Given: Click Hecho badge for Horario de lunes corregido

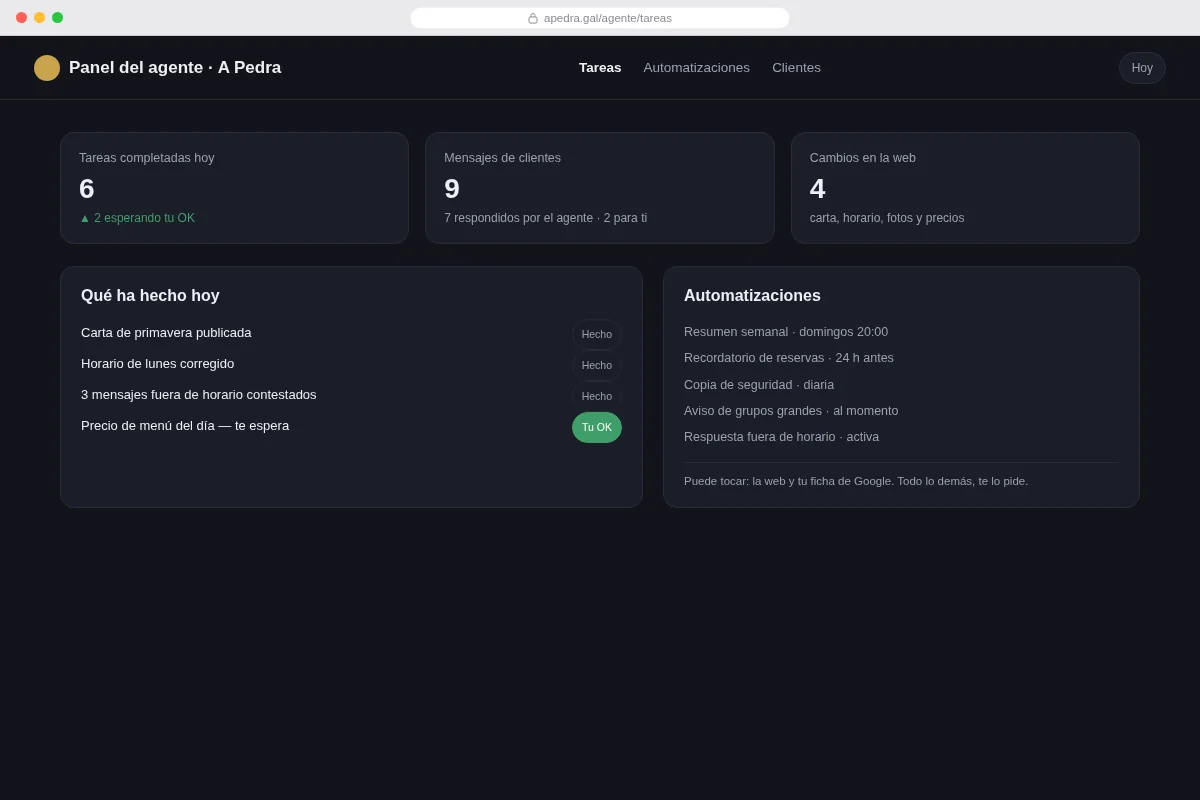Looking at the screenshot, I should tap(597, 365).
